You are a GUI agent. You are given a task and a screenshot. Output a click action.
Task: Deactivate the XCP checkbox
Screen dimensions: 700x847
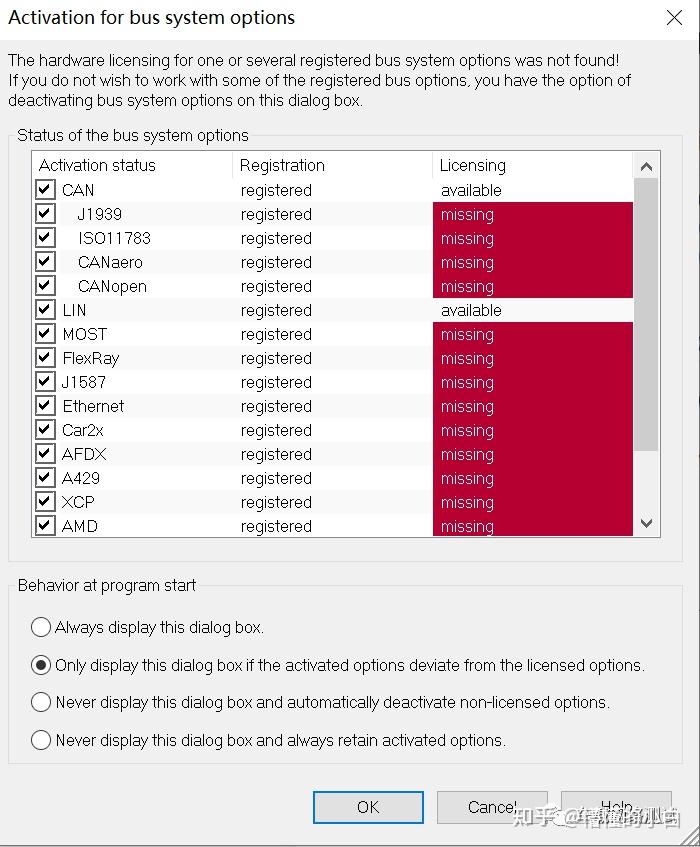[x=45, y=502]
